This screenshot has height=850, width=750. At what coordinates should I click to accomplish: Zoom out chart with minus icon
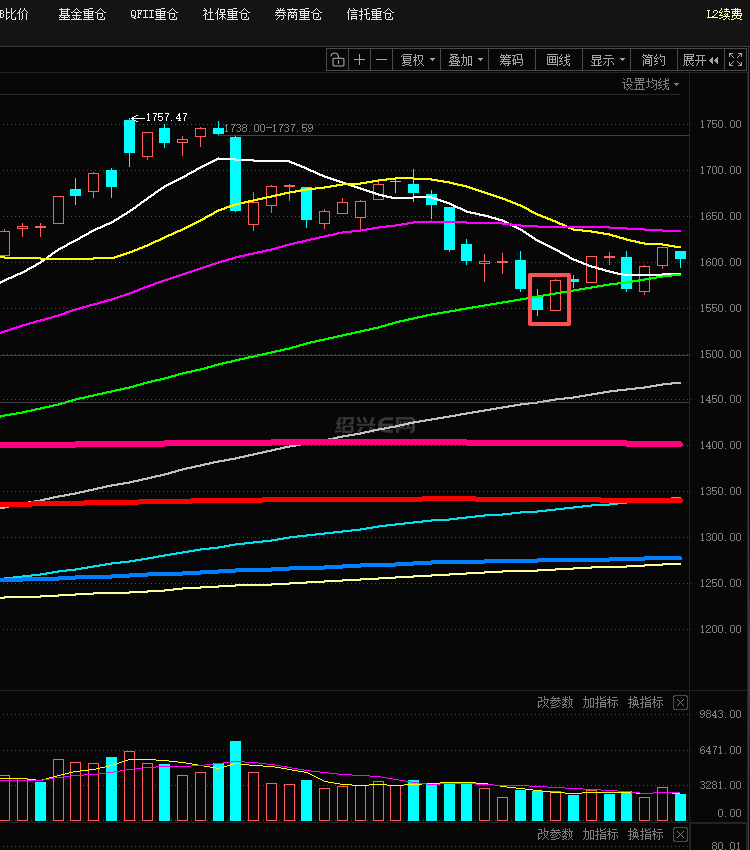point(381,60)
